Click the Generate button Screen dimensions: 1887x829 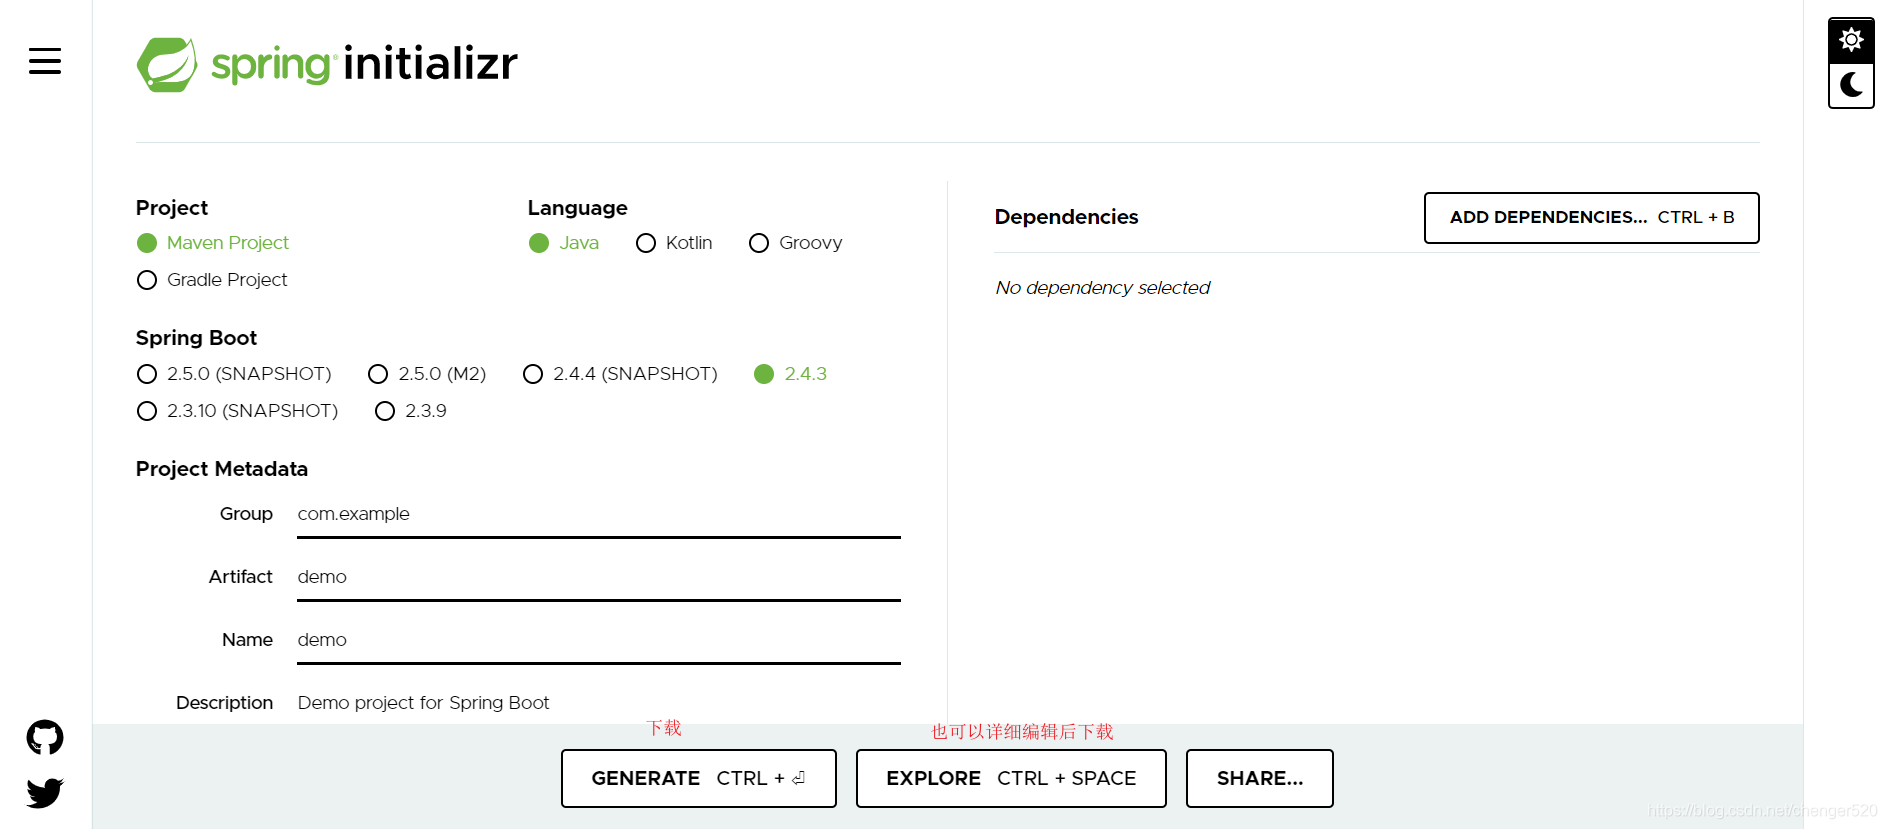click(x=698, y=778)
